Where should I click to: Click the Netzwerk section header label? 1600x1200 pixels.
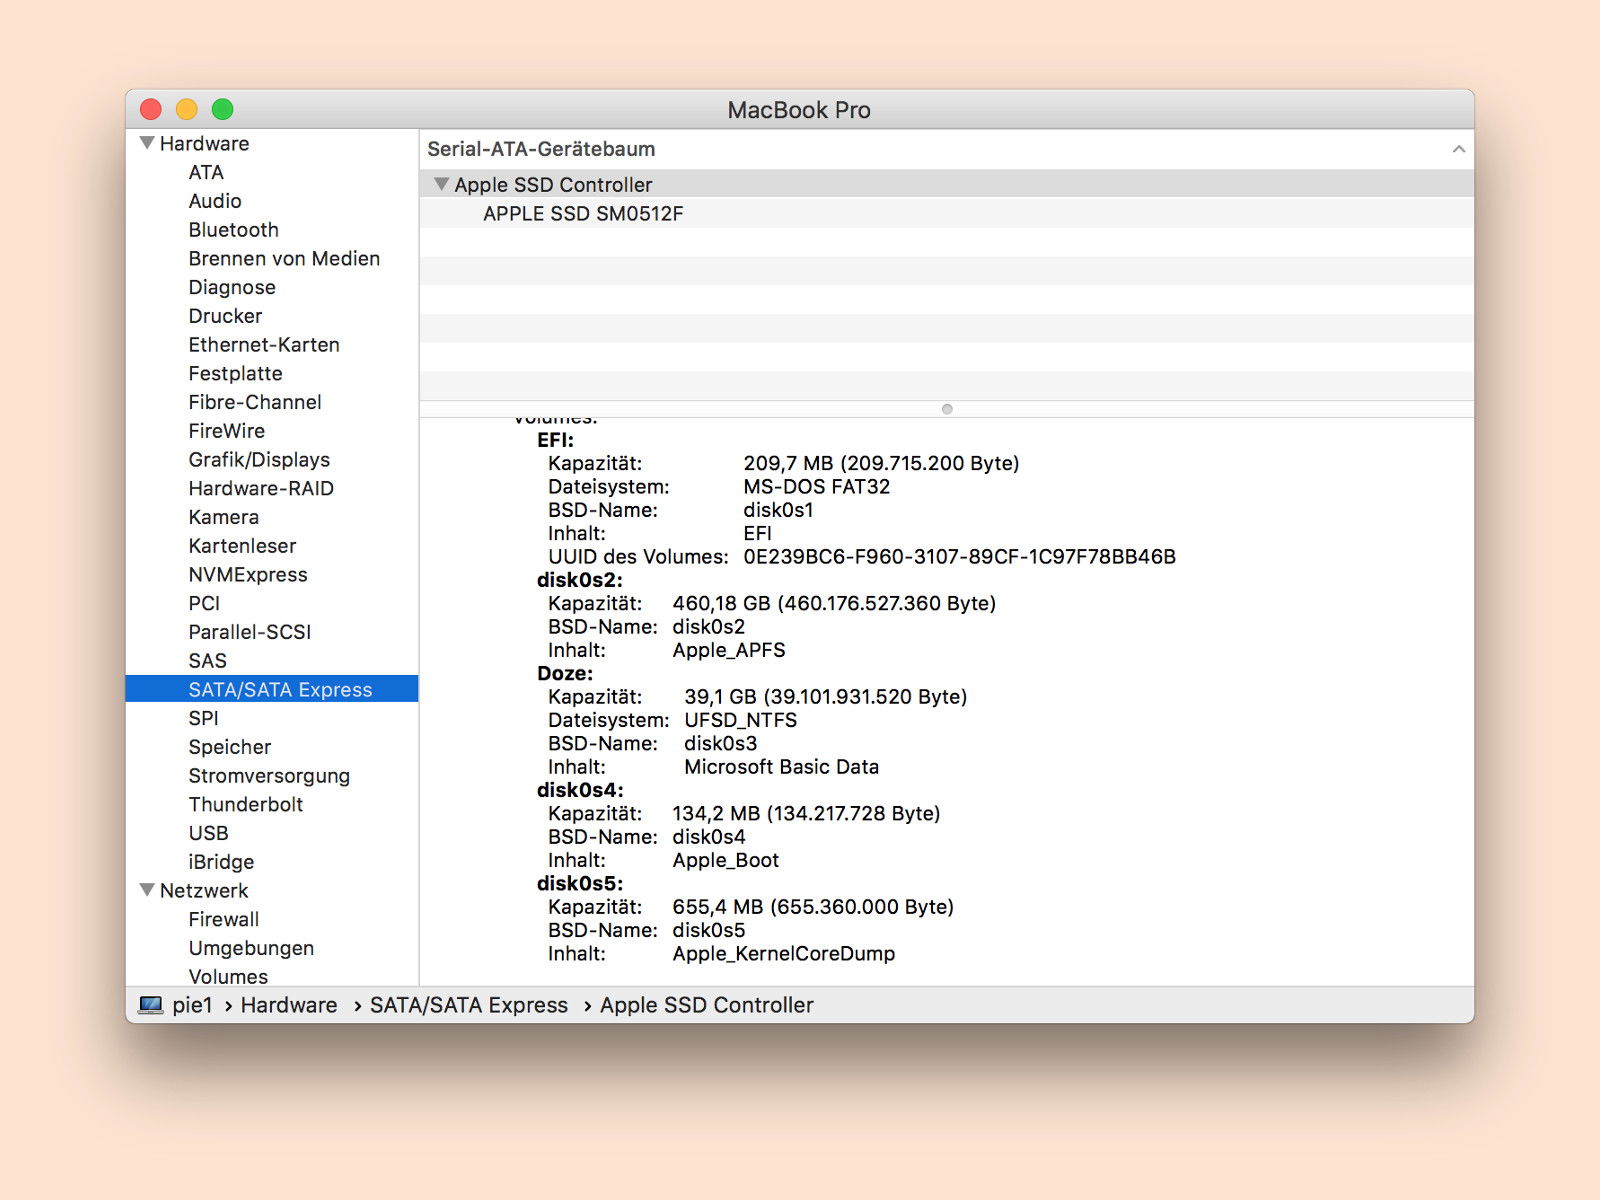tap(204, 890)
